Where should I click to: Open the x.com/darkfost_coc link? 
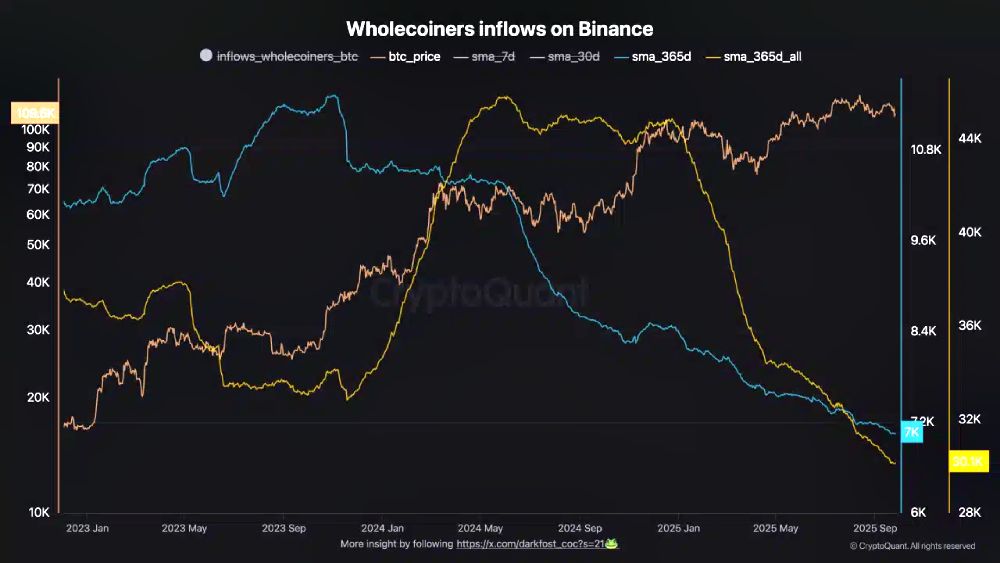click(529, 544)
